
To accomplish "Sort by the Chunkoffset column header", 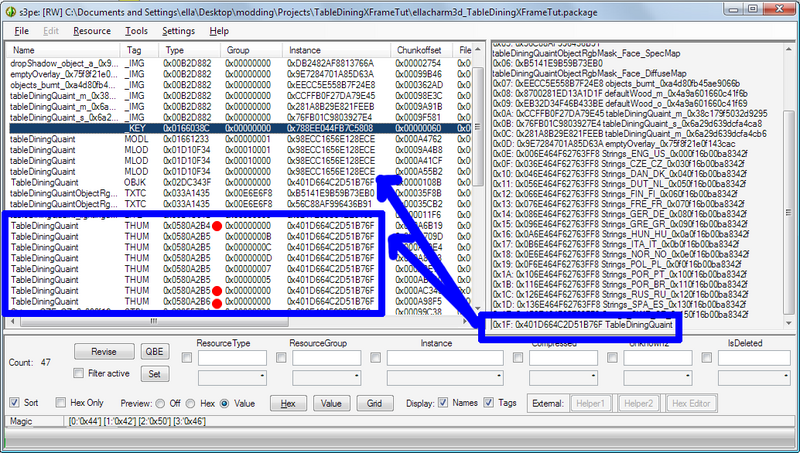I will [422, 50].
